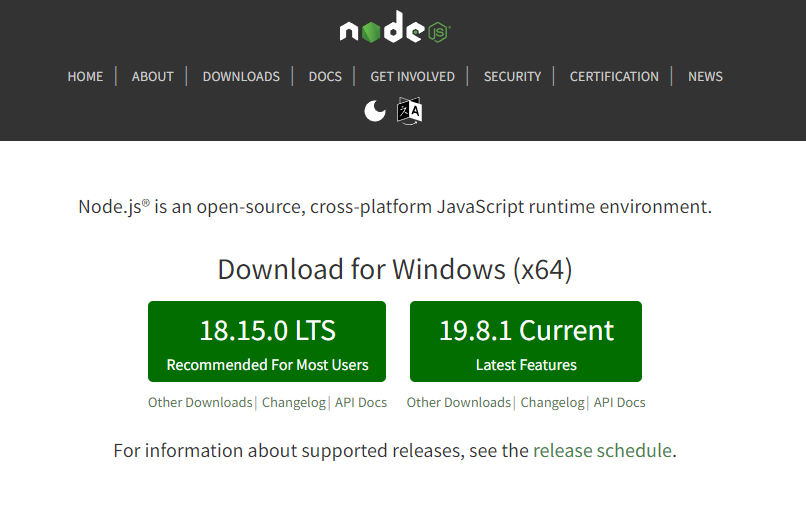Click the Node.js description sentence
Screen dimensions: 806x523
(395, 207)
